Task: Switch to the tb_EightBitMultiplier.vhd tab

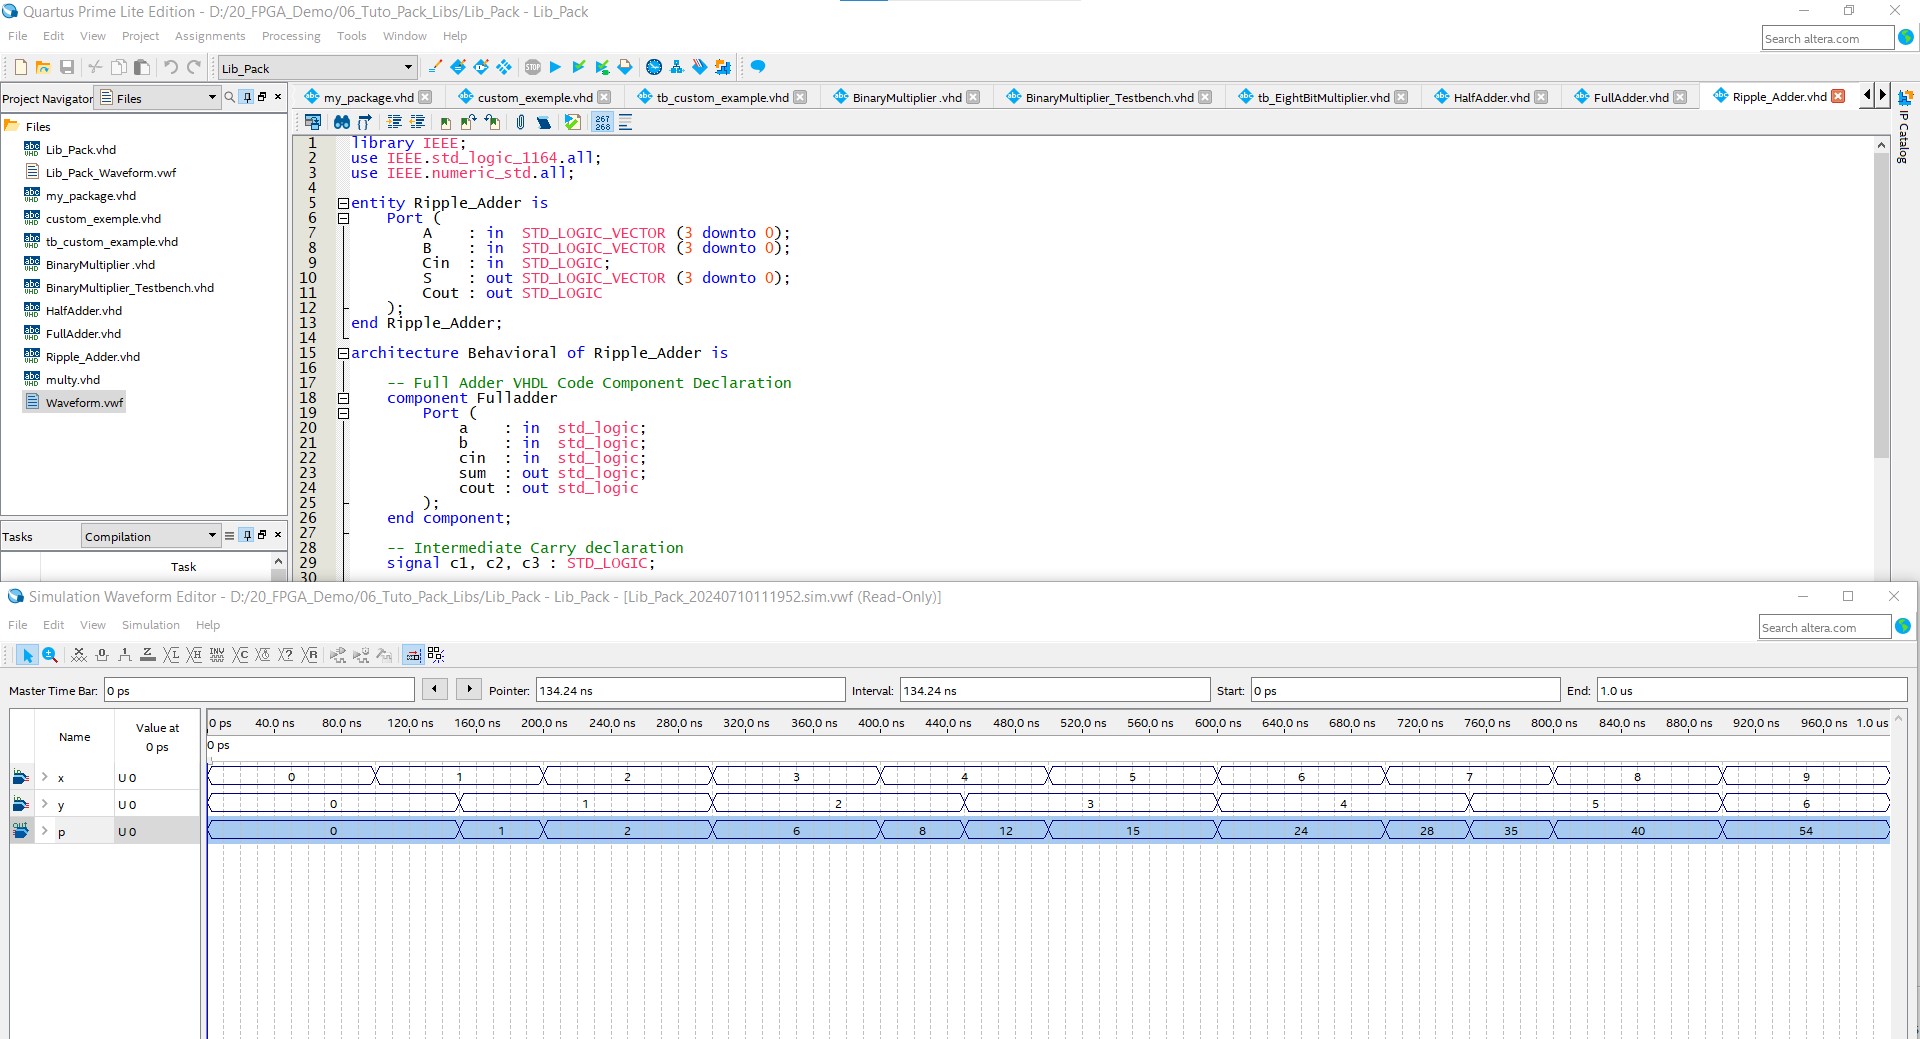Action: coord(1323,97)
